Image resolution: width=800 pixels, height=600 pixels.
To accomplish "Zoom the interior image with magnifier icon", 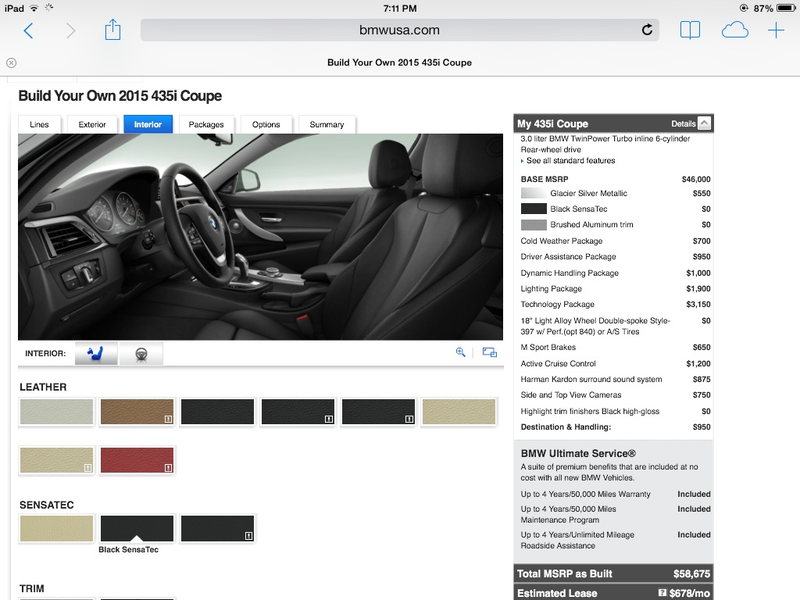I will click(x=460, y=352).
